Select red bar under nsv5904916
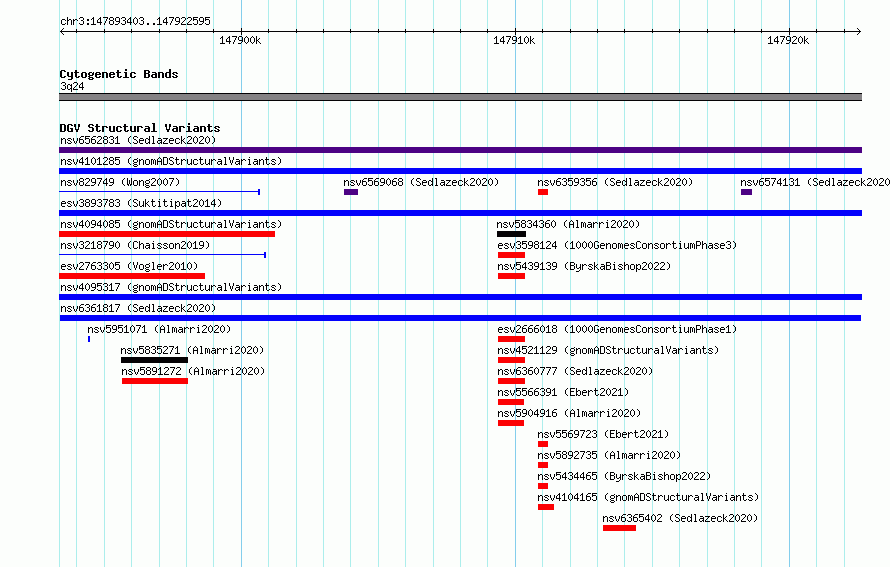The height and width of the screenshot is (567, 890). [511, 423]
